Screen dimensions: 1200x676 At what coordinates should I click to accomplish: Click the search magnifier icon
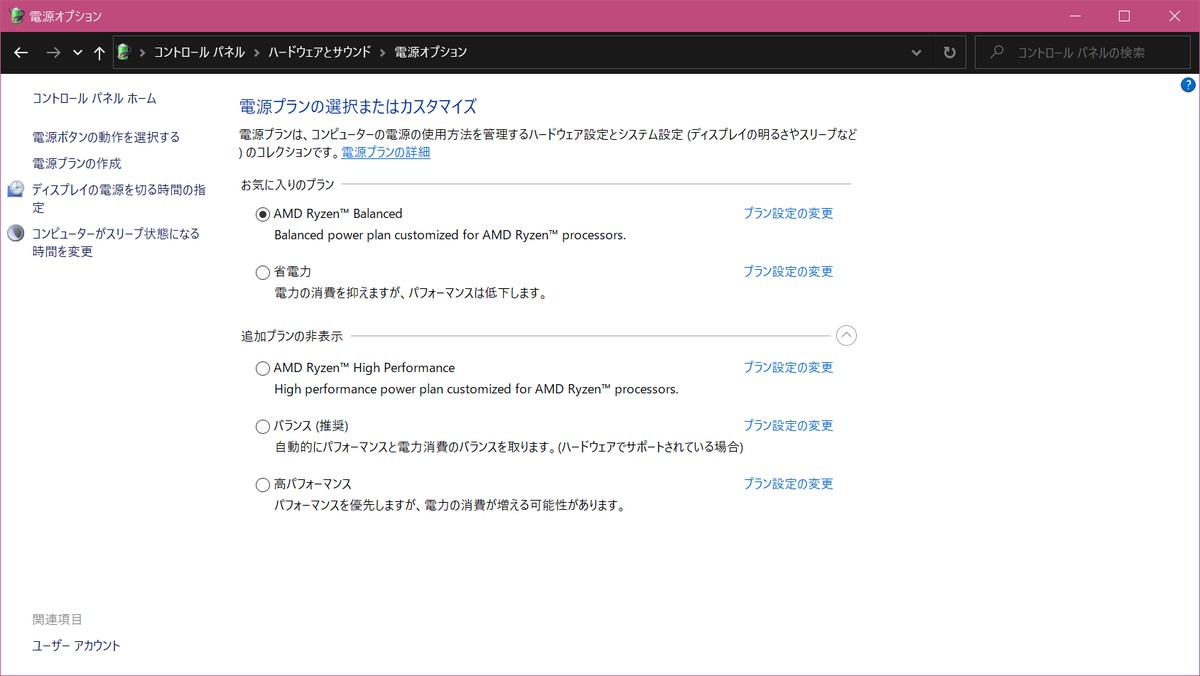pyautogui.click(x=996, y=53)
